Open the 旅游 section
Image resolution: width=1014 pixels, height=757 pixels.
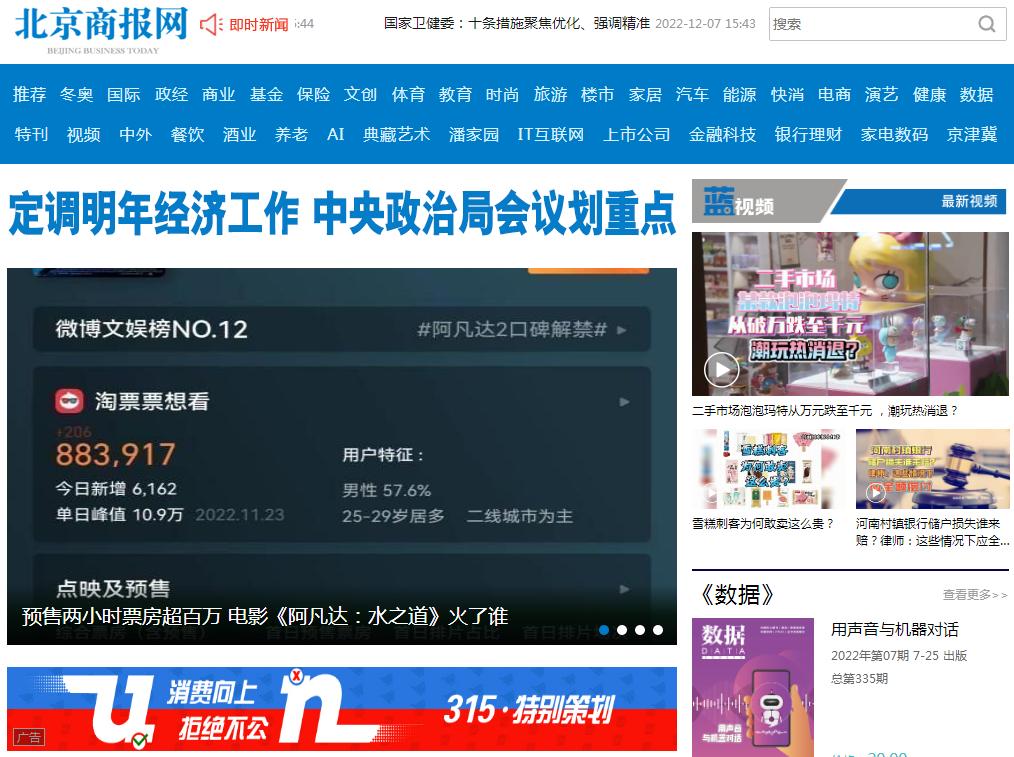click(550, 94)
